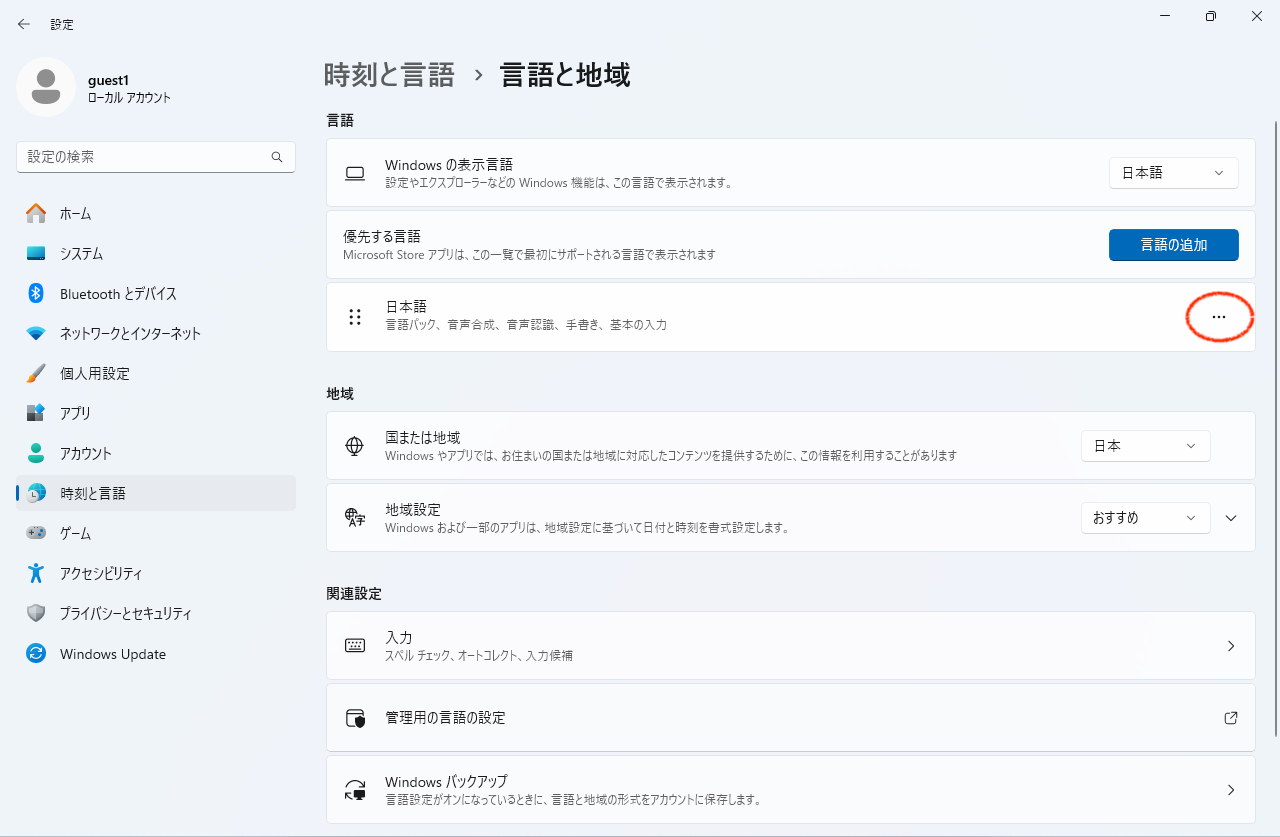This screenshot has width=1280, height=837.
Task: Open ネットワークとインターネット category
Action: coord(156,333)
